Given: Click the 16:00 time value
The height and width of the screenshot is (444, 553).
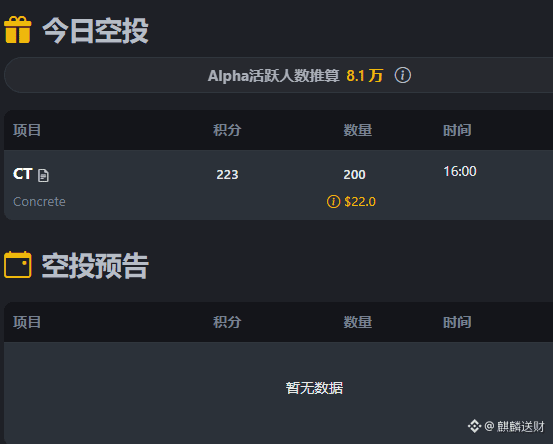Looking at the screenshot, I should [x=460, y=171].
